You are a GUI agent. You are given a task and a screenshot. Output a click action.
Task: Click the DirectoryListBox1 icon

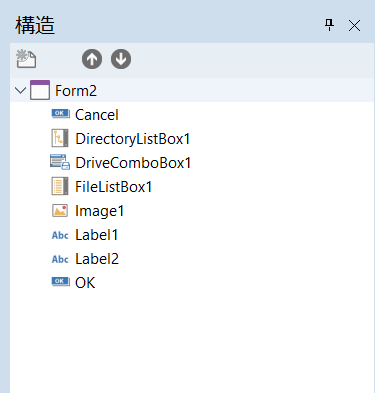coord(60,138)
